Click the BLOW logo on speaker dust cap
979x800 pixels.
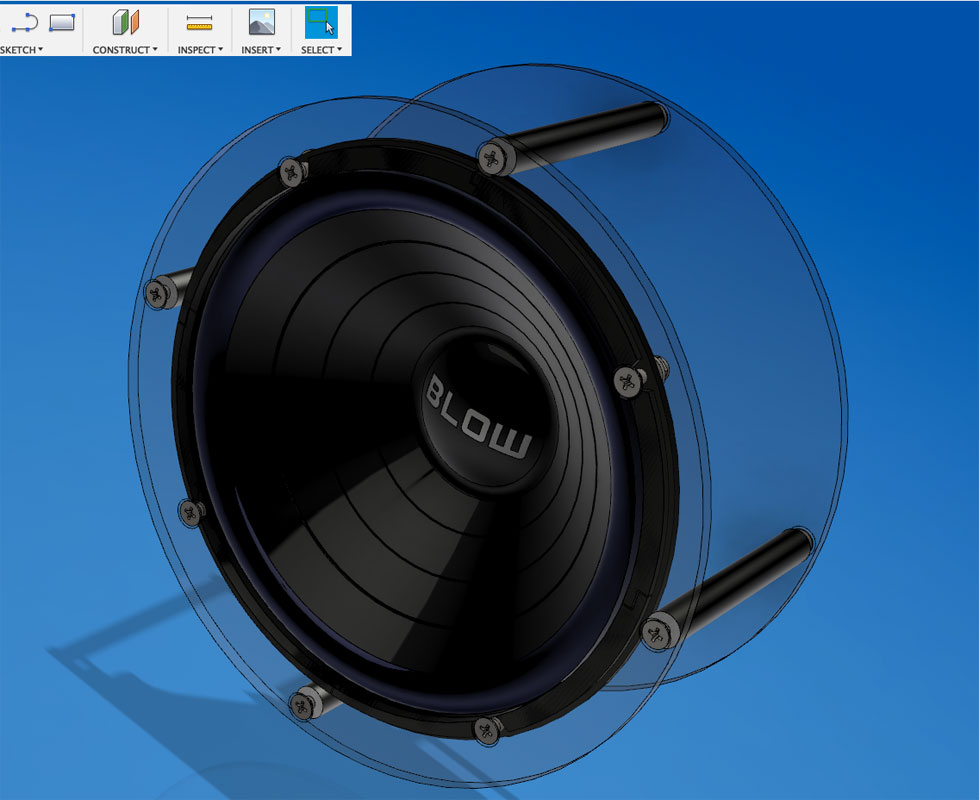tap(478, 417)
